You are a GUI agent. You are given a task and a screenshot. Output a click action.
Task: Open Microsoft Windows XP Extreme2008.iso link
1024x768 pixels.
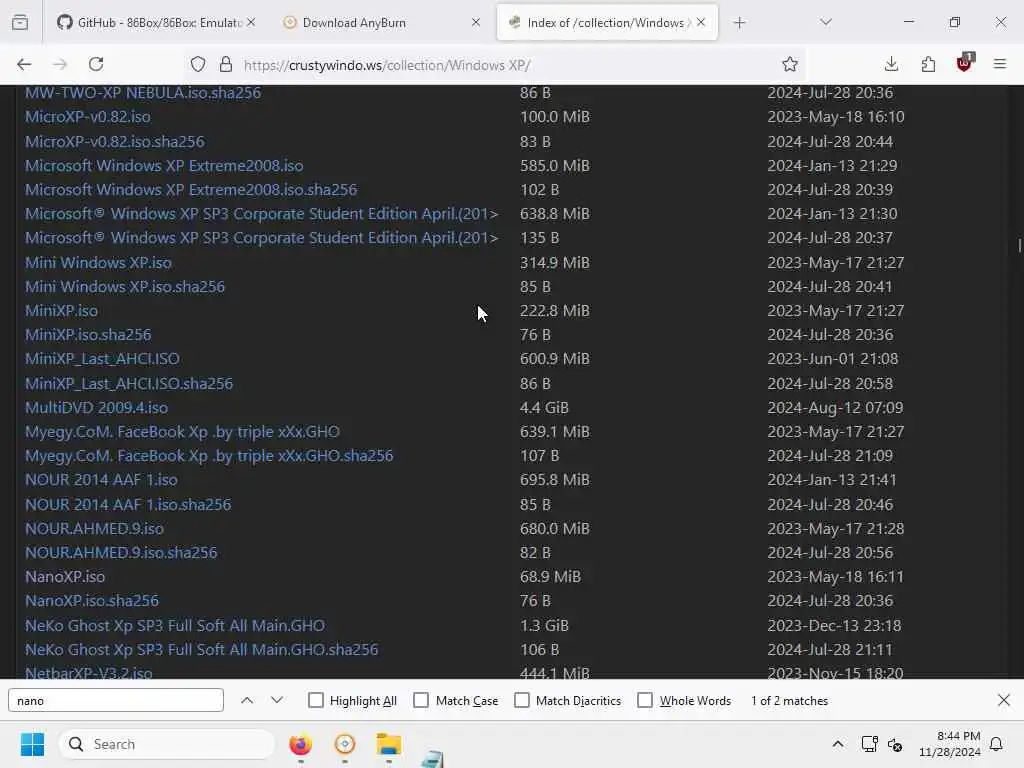coord(165,166)
